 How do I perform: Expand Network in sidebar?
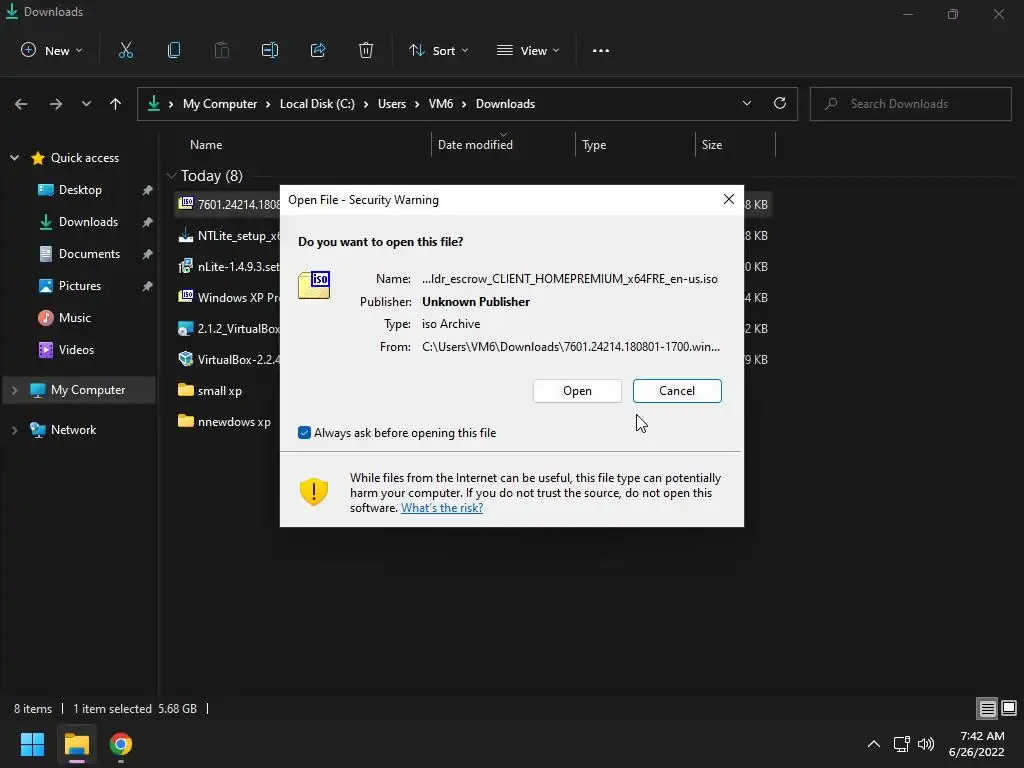14,430
